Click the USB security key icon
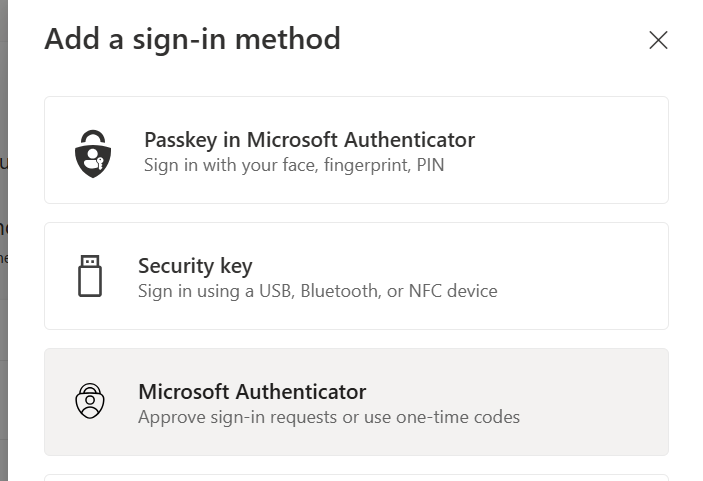This screenshot has width=703, height=481. click(90, 276)
